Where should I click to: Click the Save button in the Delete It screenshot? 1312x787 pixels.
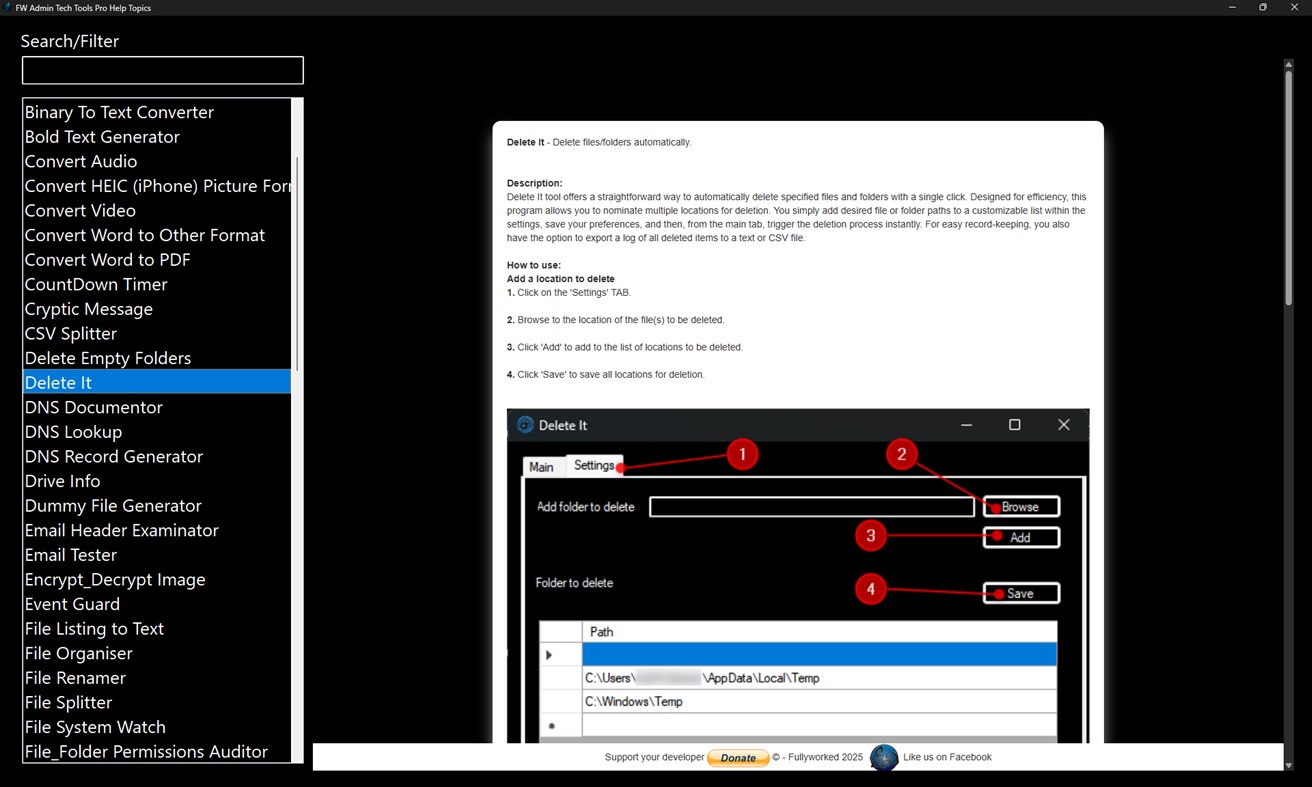pos(1027,592)
